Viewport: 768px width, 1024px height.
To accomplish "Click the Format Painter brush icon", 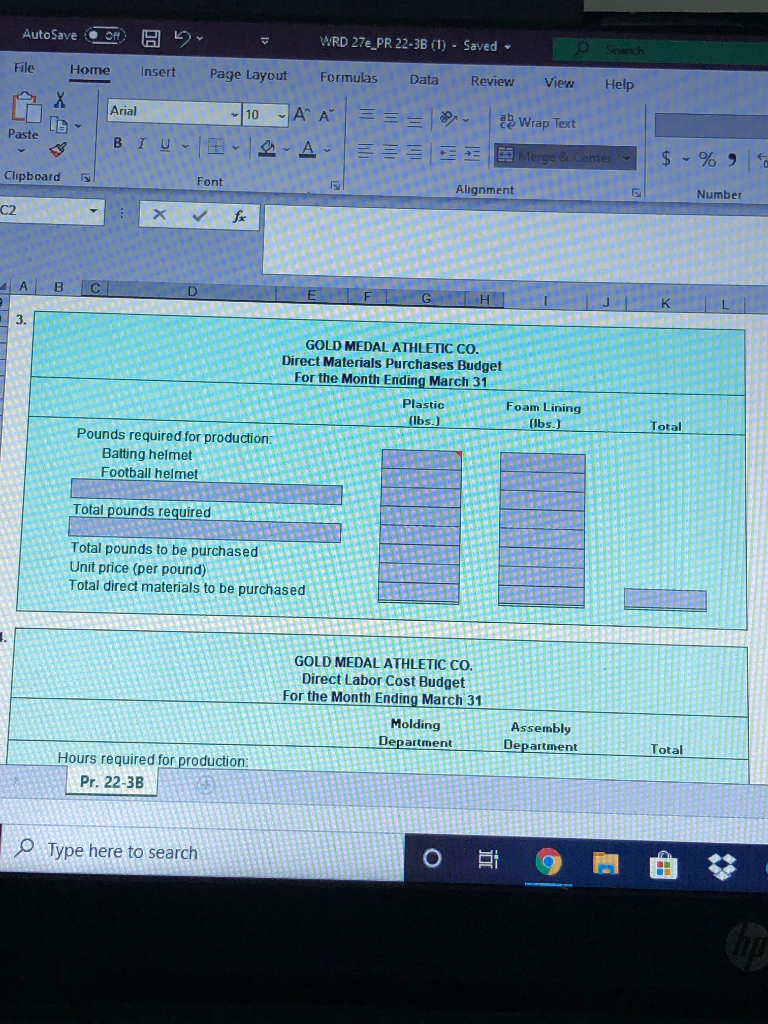I will pyautogui.click(x=58, y=150).
